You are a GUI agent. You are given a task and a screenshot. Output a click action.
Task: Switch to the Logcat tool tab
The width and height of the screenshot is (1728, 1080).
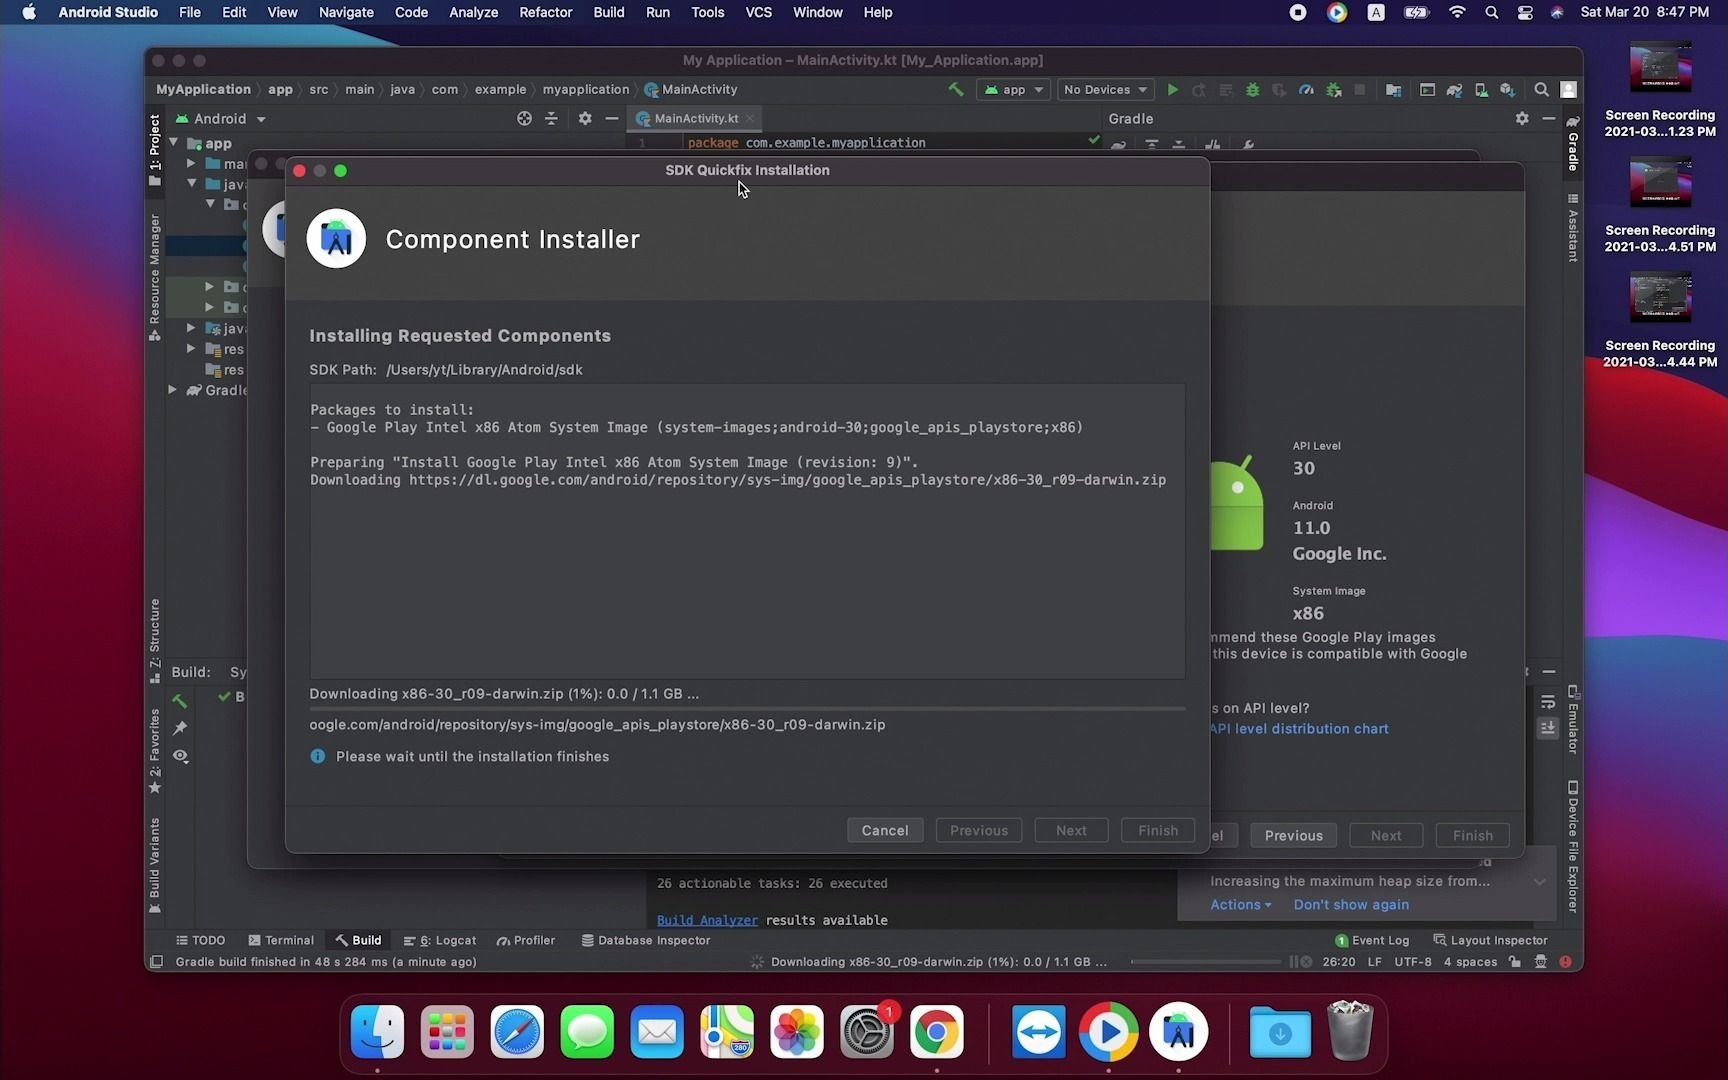pos(440,940)
